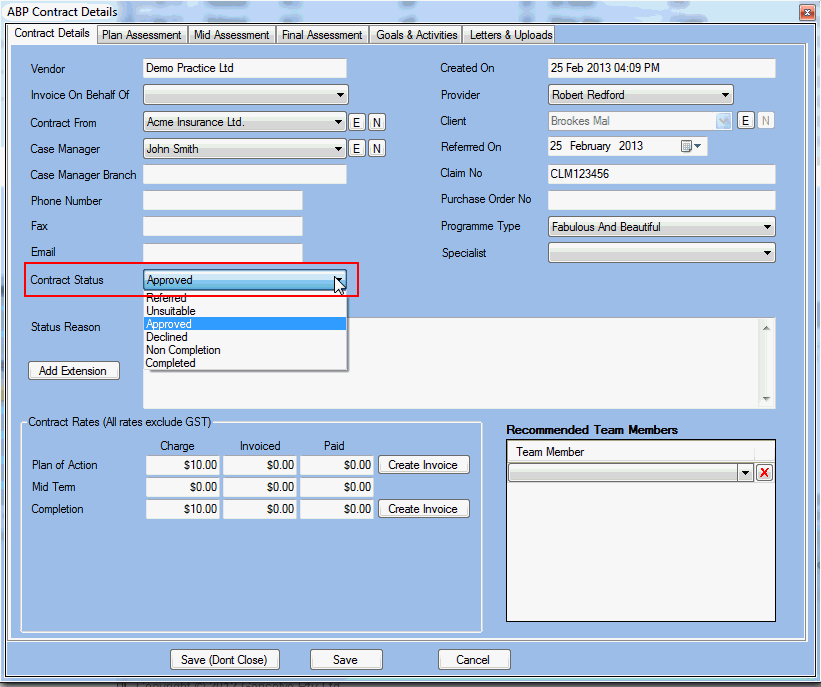Click Save (Dont Close) button

click(225, 660)
